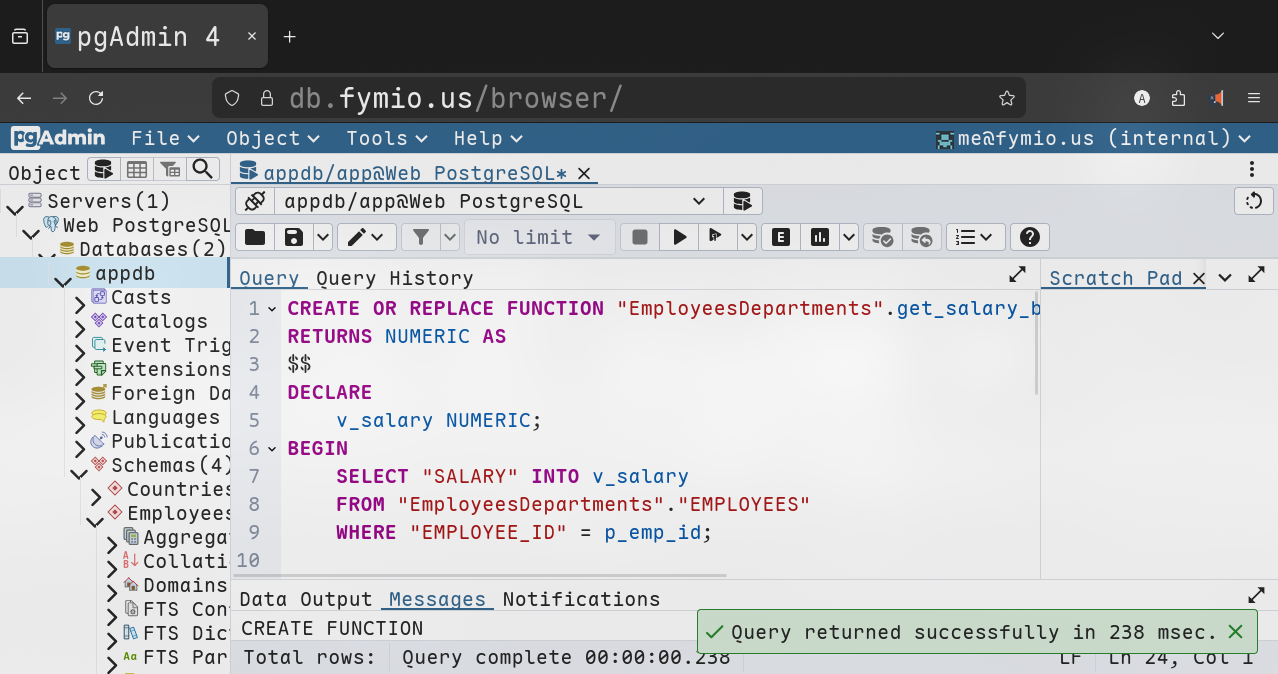Click the Open File folder icon
The width and height of the screenshot is (1278, 674).
(255, 237)
